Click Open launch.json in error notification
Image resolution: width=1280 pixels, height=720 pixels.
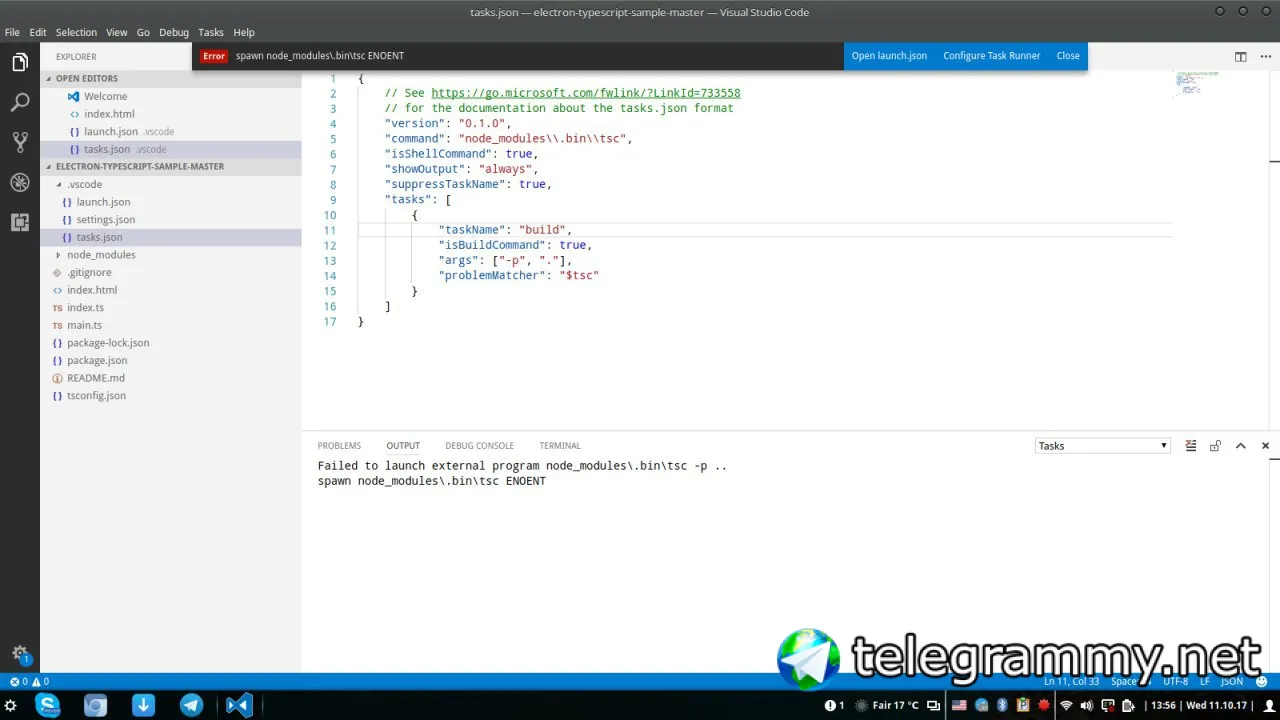coord(889,56)
